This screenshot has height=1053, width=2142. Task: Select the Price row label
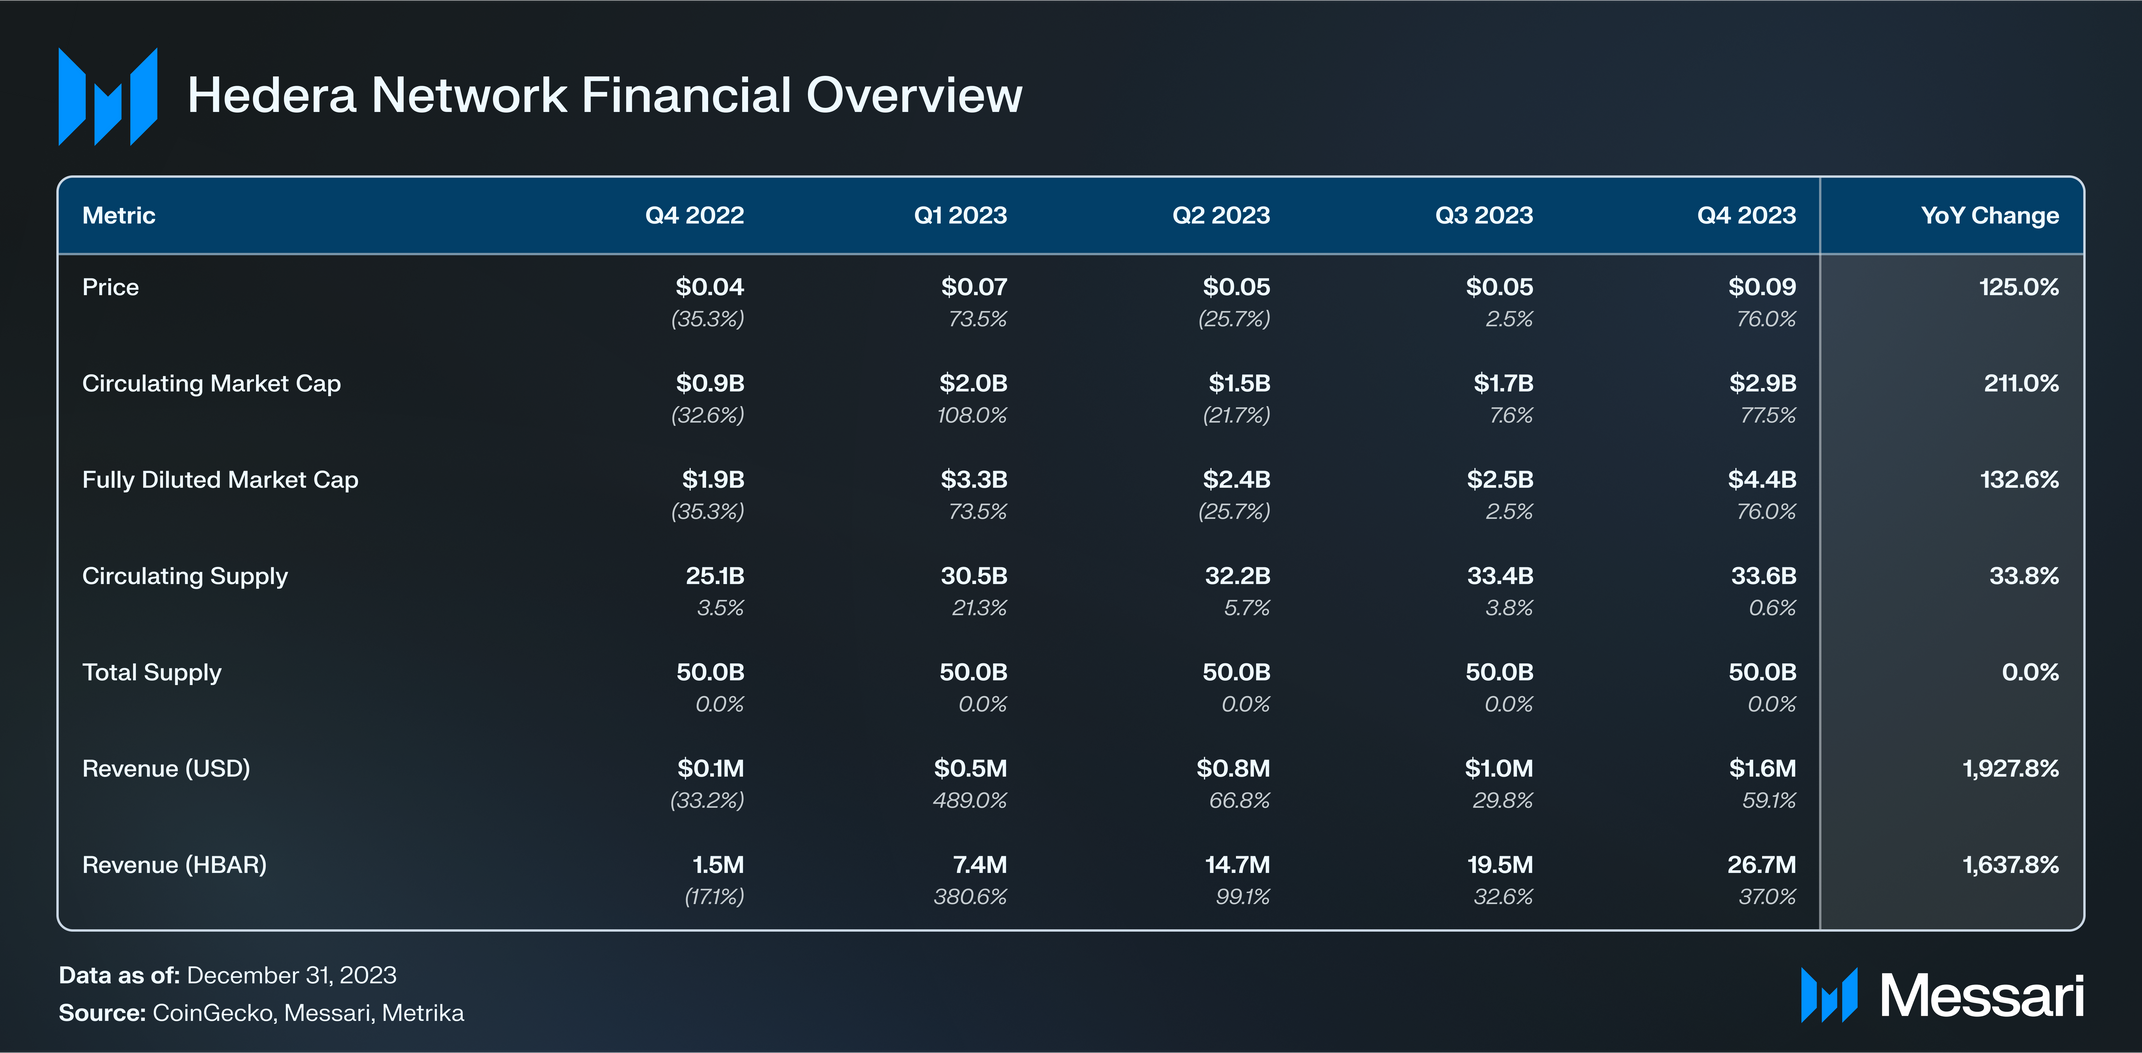tap(110, 287)
